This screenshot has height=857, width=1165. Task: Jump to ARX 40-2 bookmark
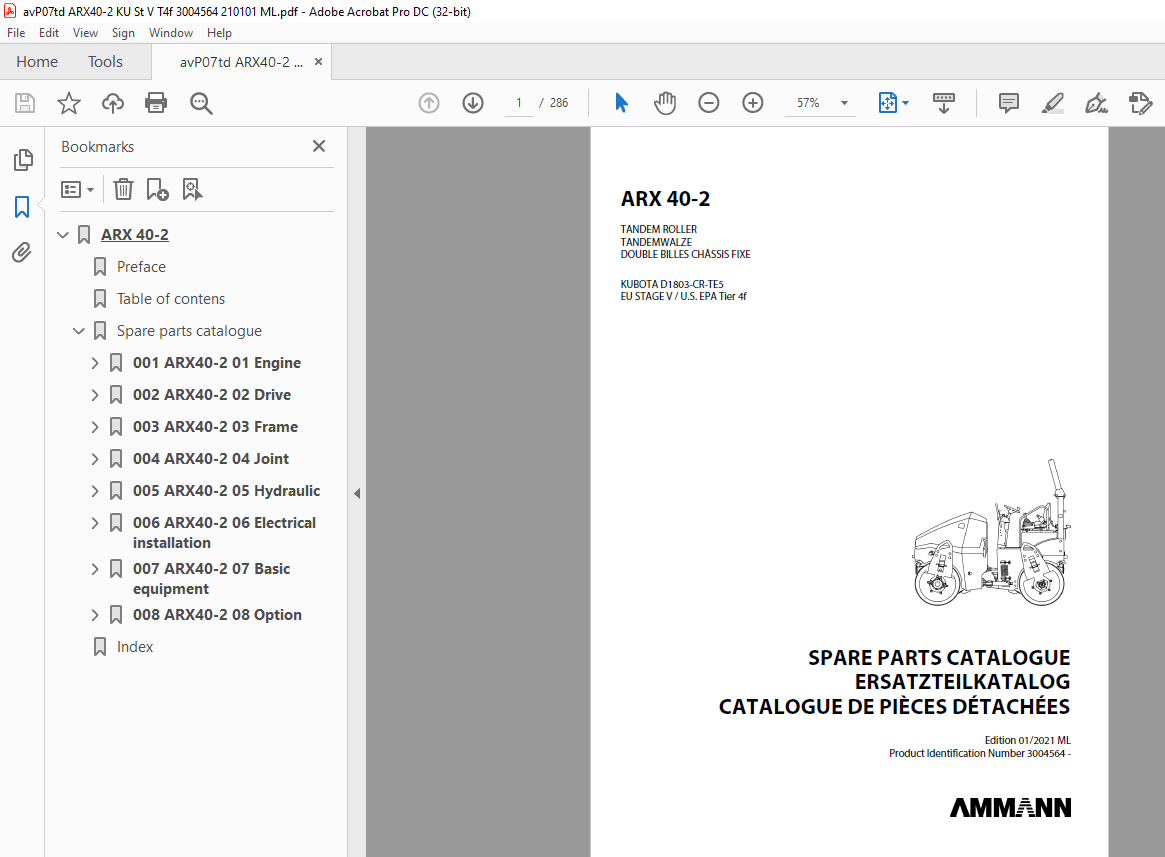tap(135, 235)
